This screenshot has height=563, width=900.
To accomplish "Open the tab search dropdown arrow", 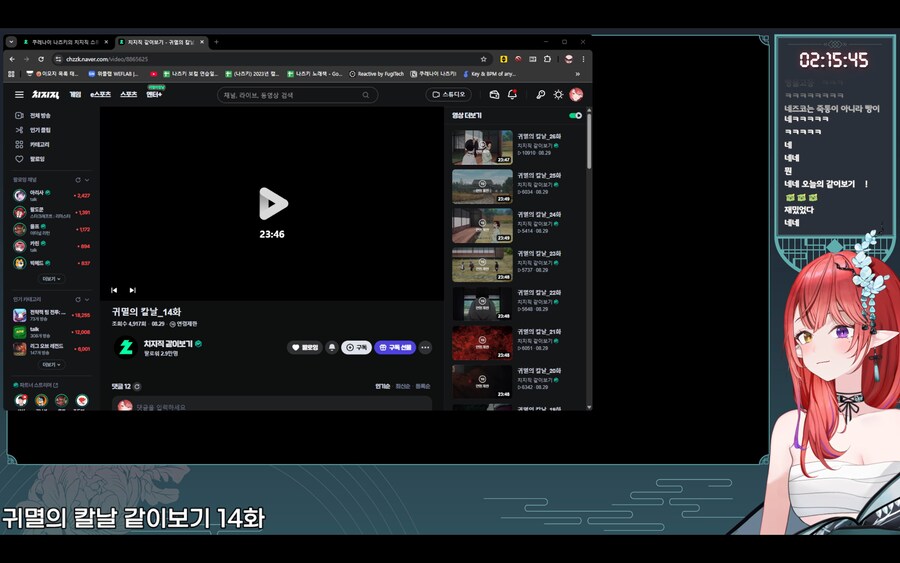I will click(11, 42).
